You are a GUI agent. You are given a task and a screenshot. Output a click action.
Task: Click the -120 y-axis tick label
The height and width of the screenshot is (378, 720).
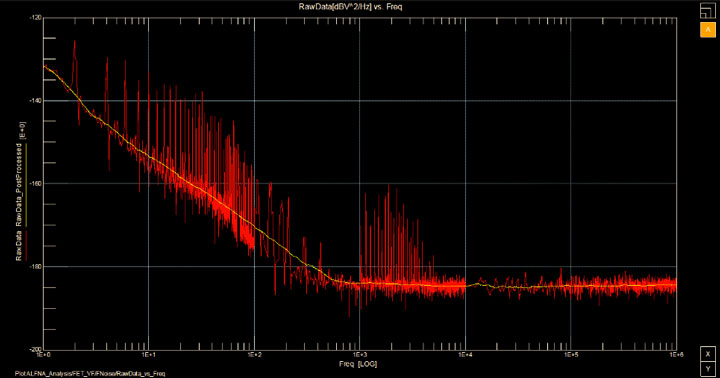tap(35, 18)
